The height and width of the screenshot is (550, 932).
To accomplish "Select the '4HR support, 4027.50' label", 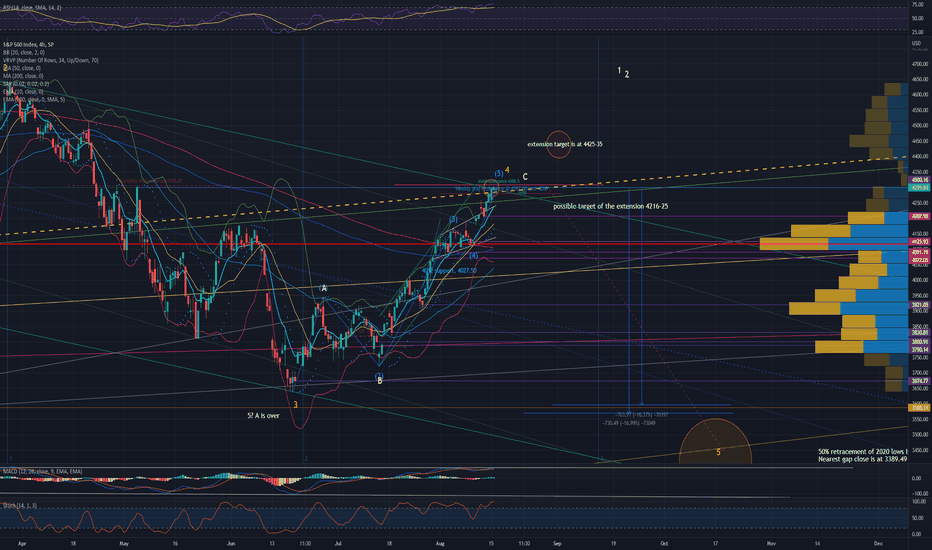I will pos(449,271).
